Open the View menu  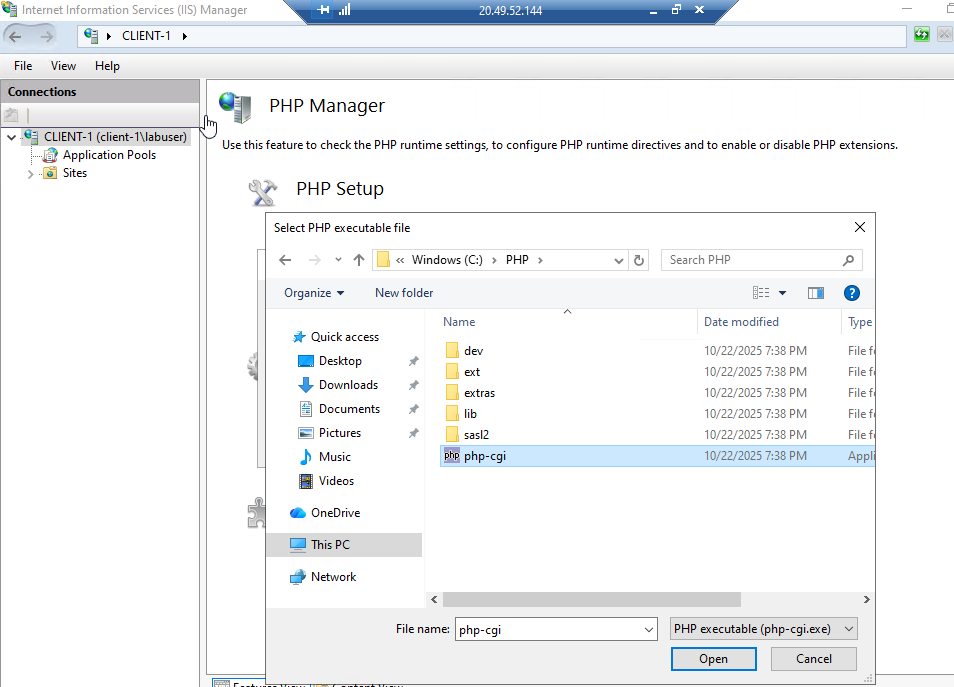pyautogui.click(x=63, y=66)
